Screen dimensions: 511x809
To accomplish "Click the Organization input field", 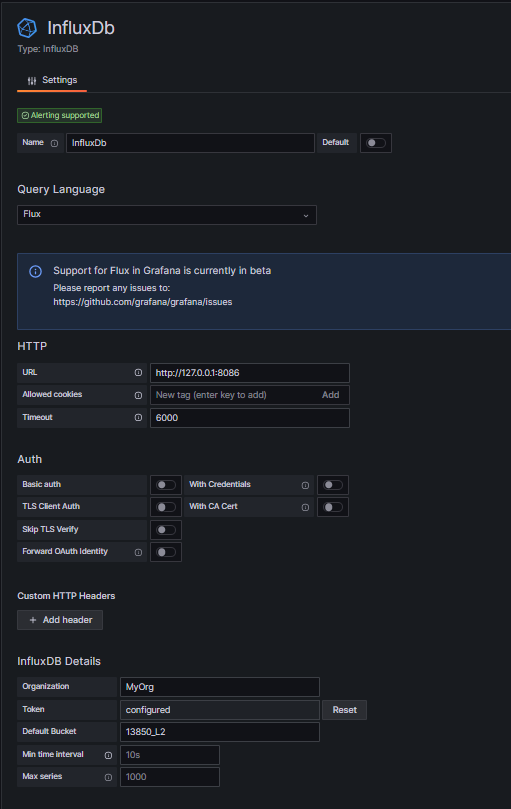I will coord(220,687).
